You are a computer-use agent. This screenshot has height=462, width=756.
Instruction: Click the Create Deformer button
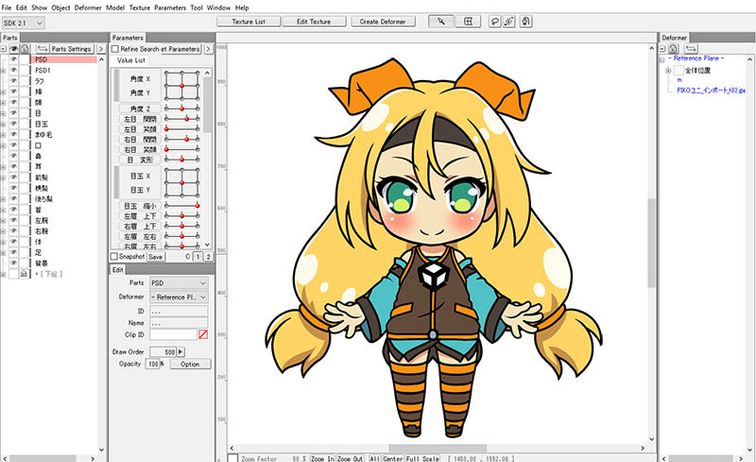coord(384,21)
